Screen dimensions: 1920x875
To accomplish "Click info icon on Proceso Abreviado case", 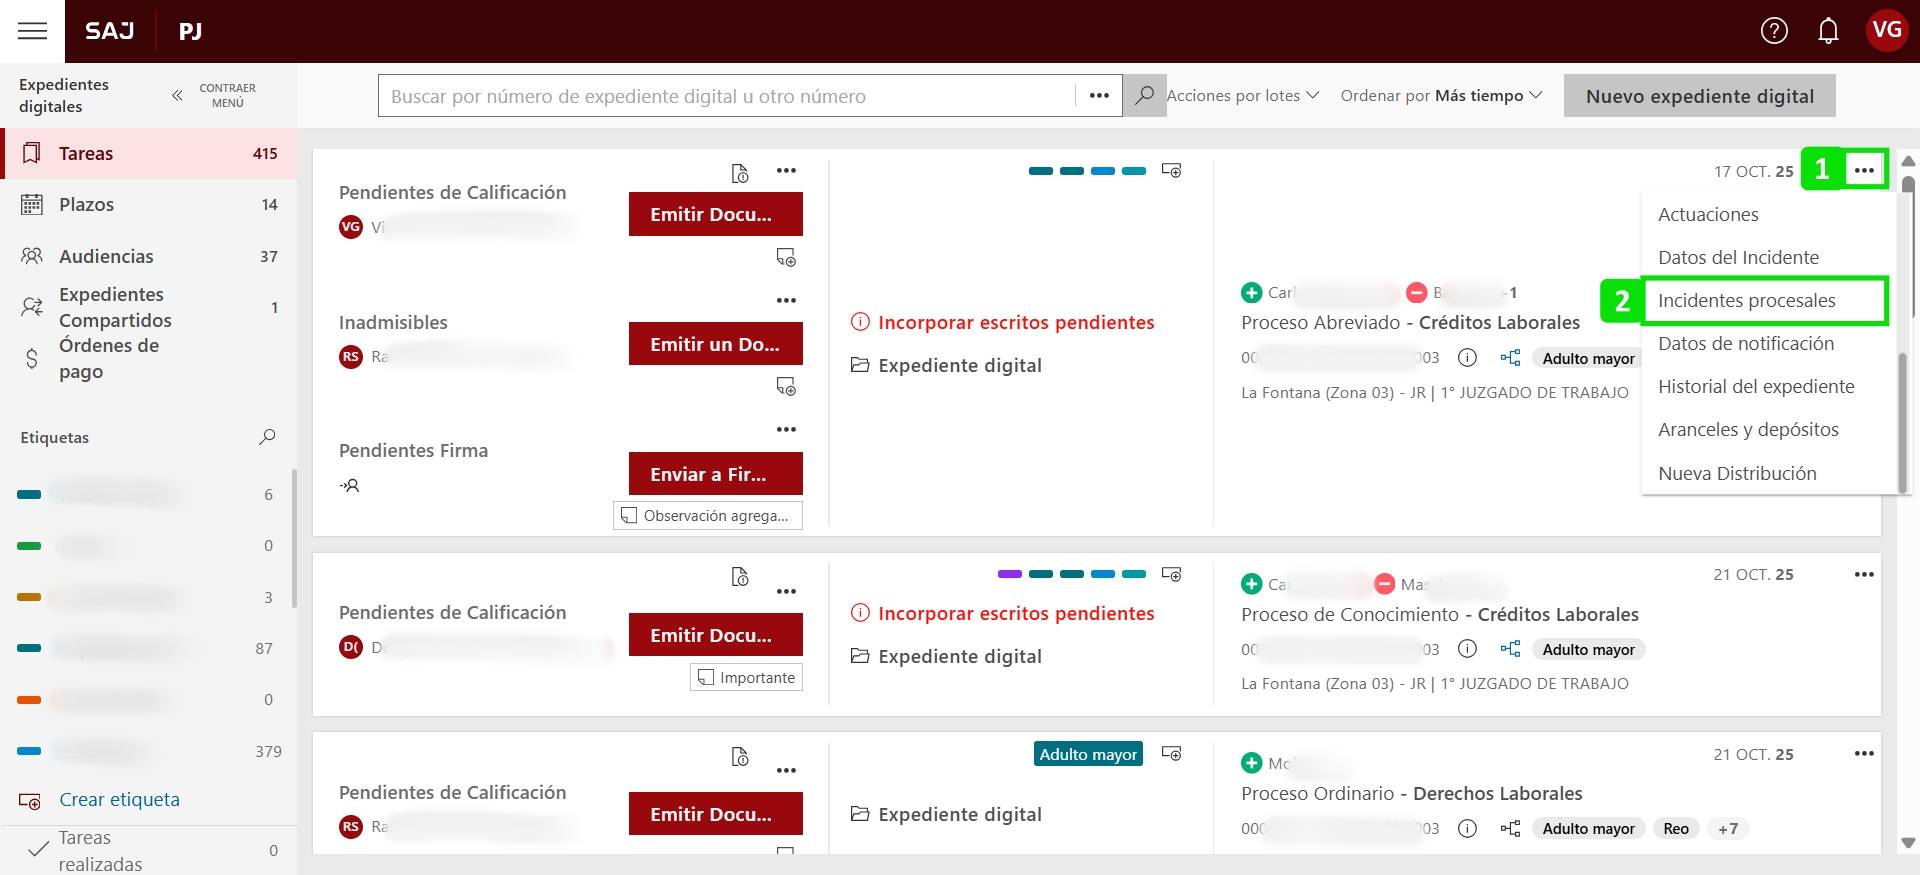I will pos(1467,358).
